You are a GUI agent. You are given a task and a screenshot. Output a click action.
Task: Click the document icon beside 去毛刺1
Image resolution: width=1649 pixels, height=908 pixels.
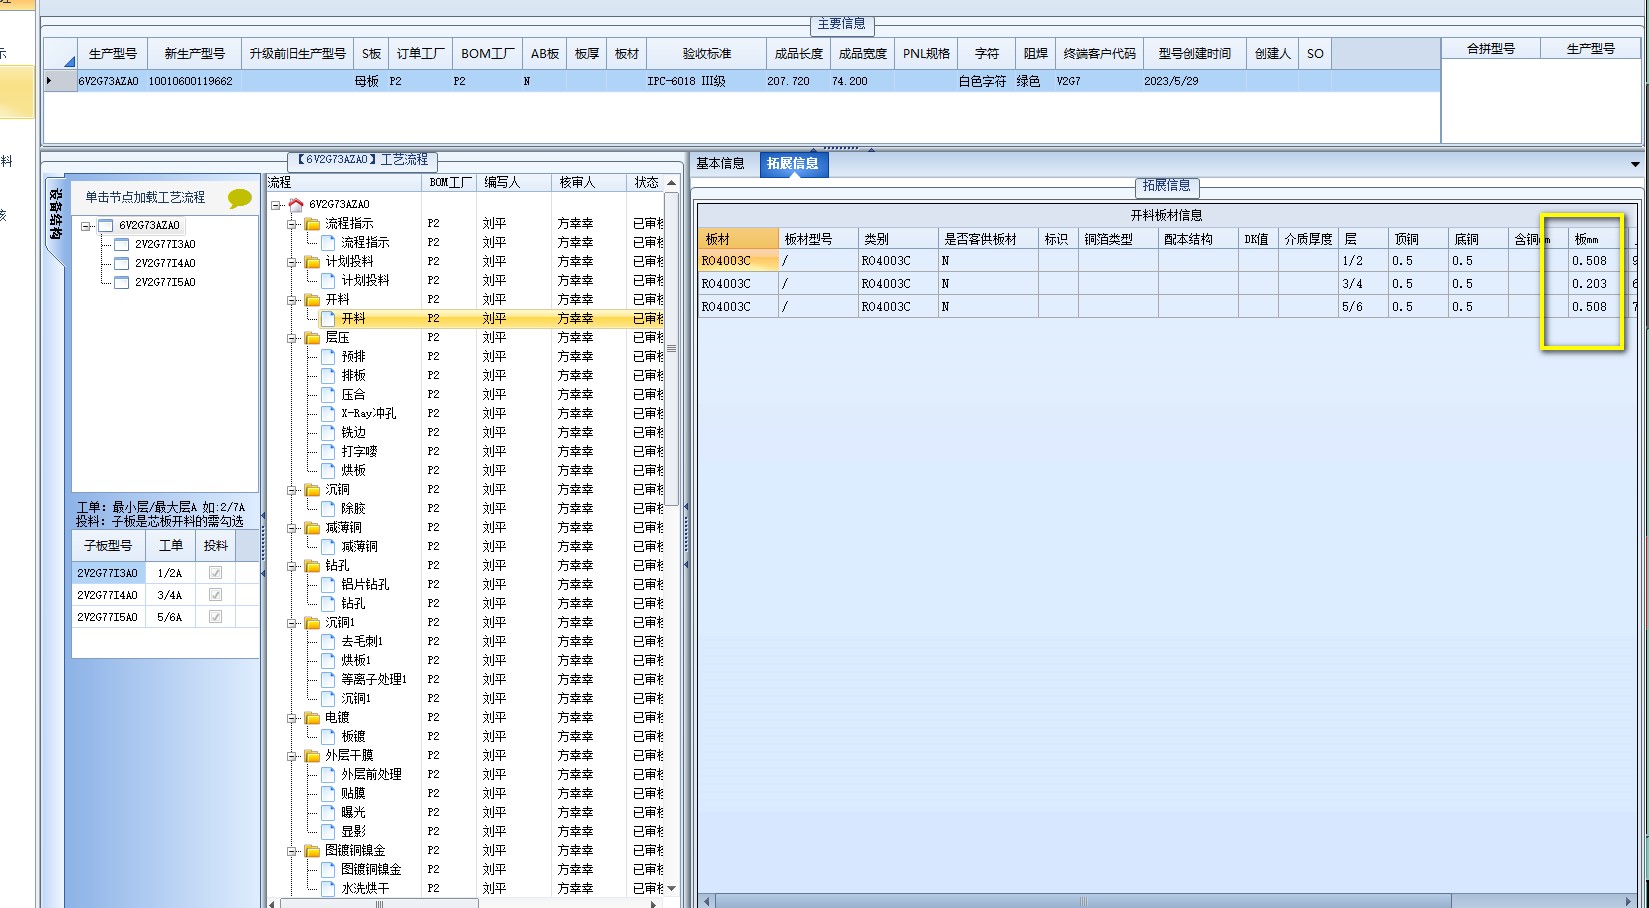pyautogui.click(x=328, y=641)
